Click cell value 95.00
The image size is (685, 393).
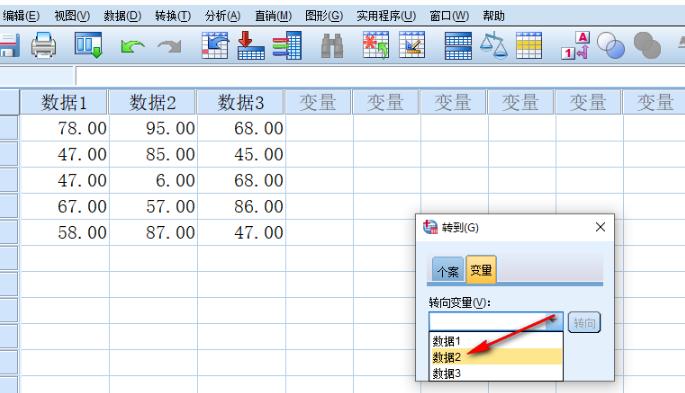pyautogui.click(x=153, y=128)
